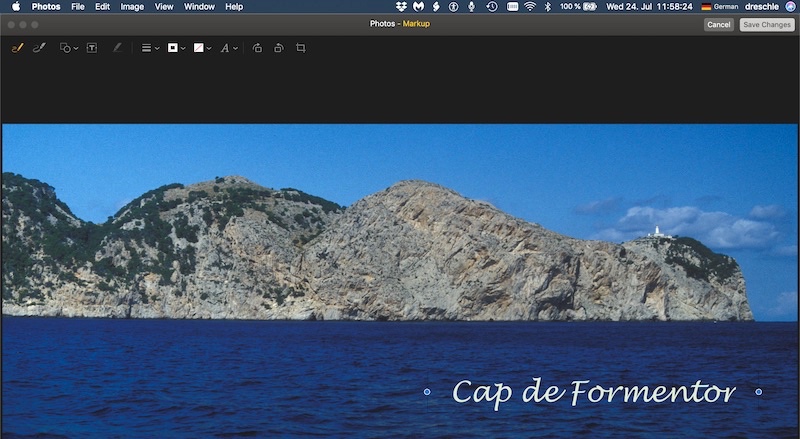Open the Image menu

click(x=132, y=6)
